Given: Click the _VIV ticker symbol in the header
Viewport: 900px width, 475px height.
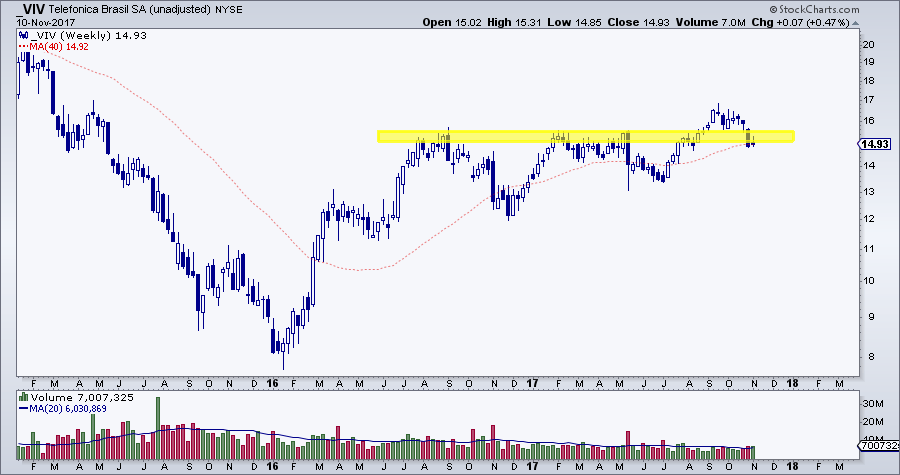Looking at the screenshot, I should (x=30, y=9).
